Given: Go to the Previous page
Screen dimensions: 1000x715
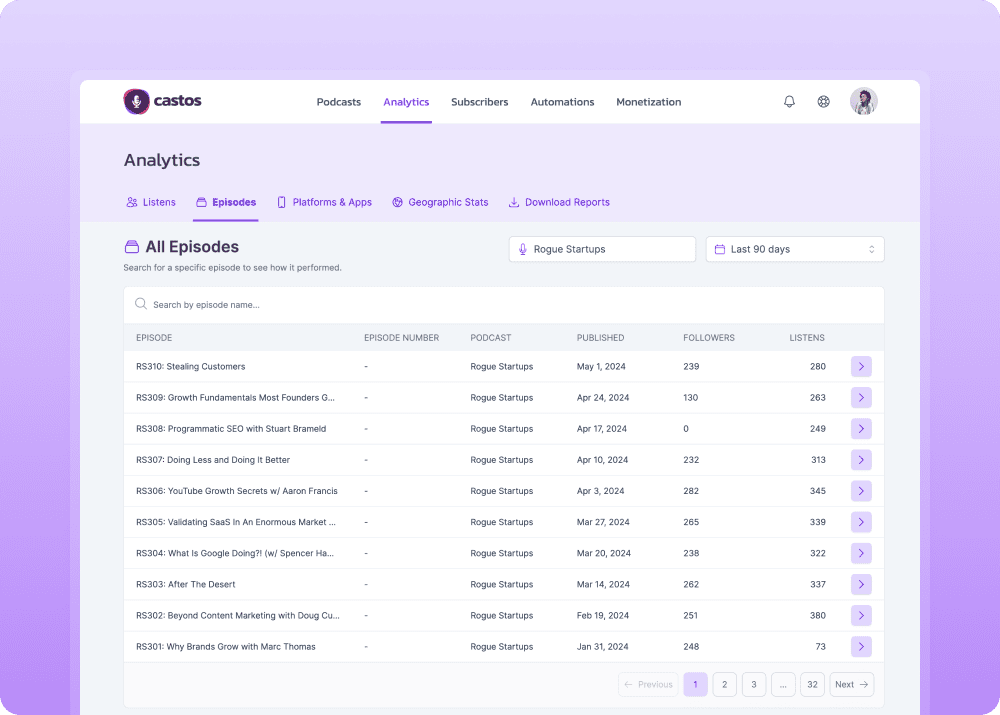Looking at the screenshot, I should pos(648,684).
